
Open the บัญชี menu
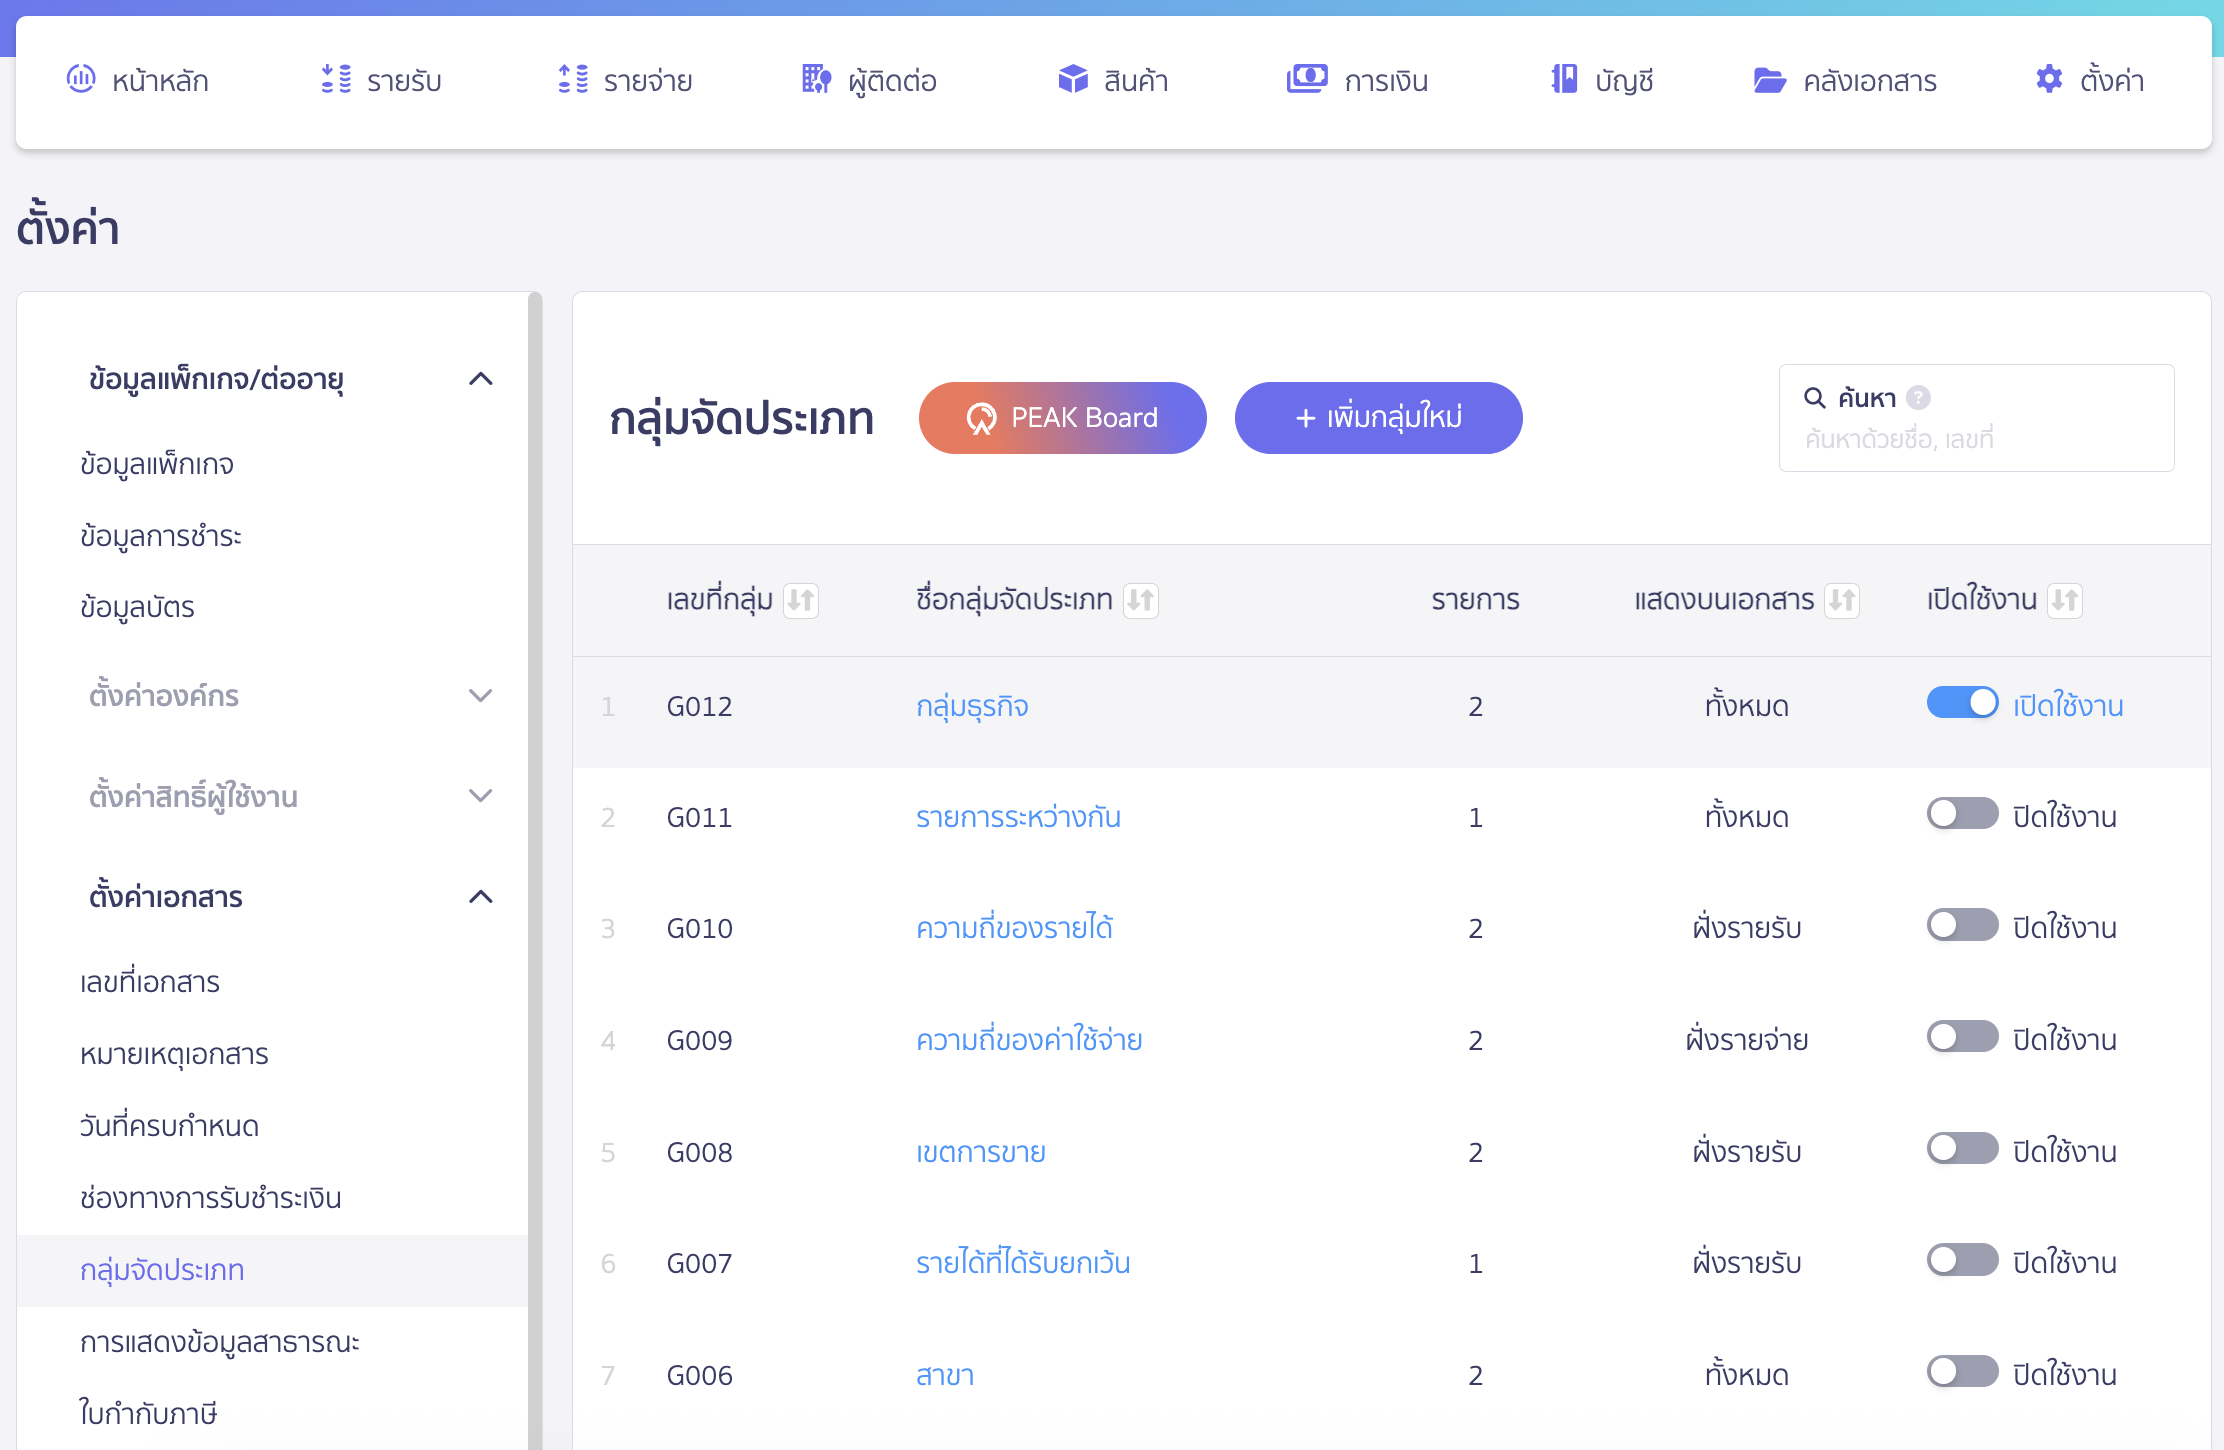point(1602,80)
